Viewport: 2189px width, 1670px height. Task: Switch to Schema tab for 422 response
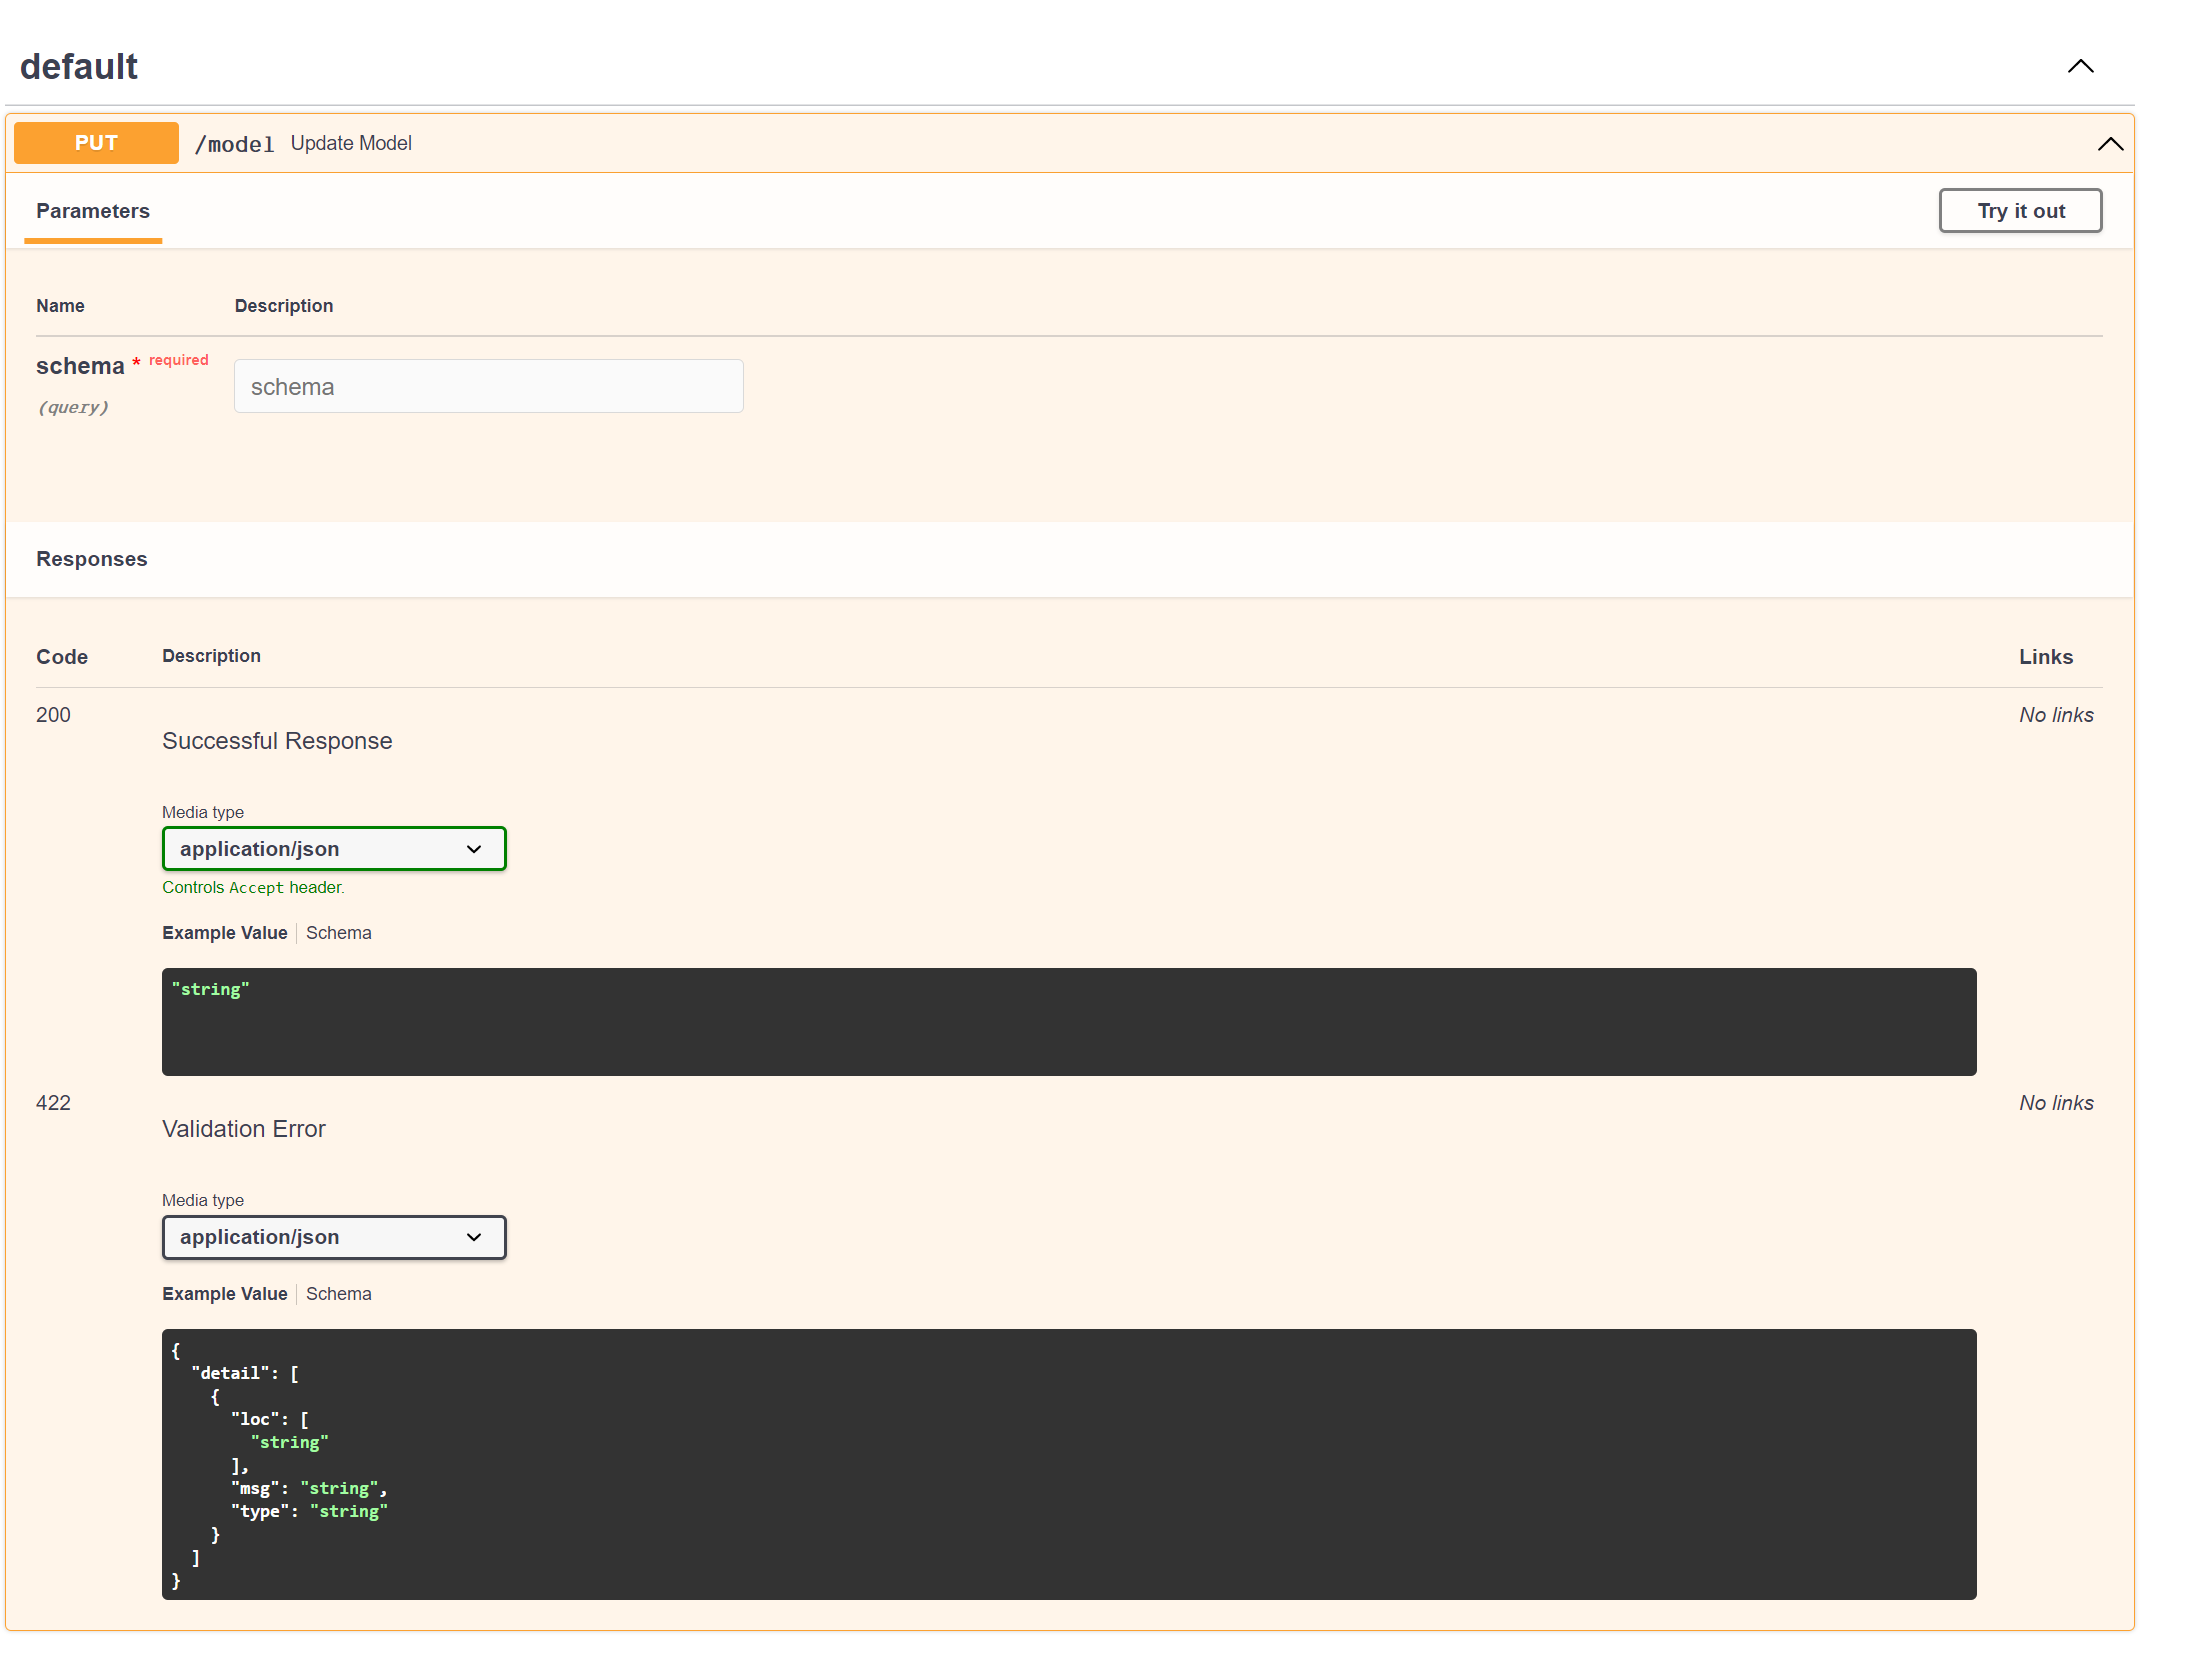[338, 1294]
